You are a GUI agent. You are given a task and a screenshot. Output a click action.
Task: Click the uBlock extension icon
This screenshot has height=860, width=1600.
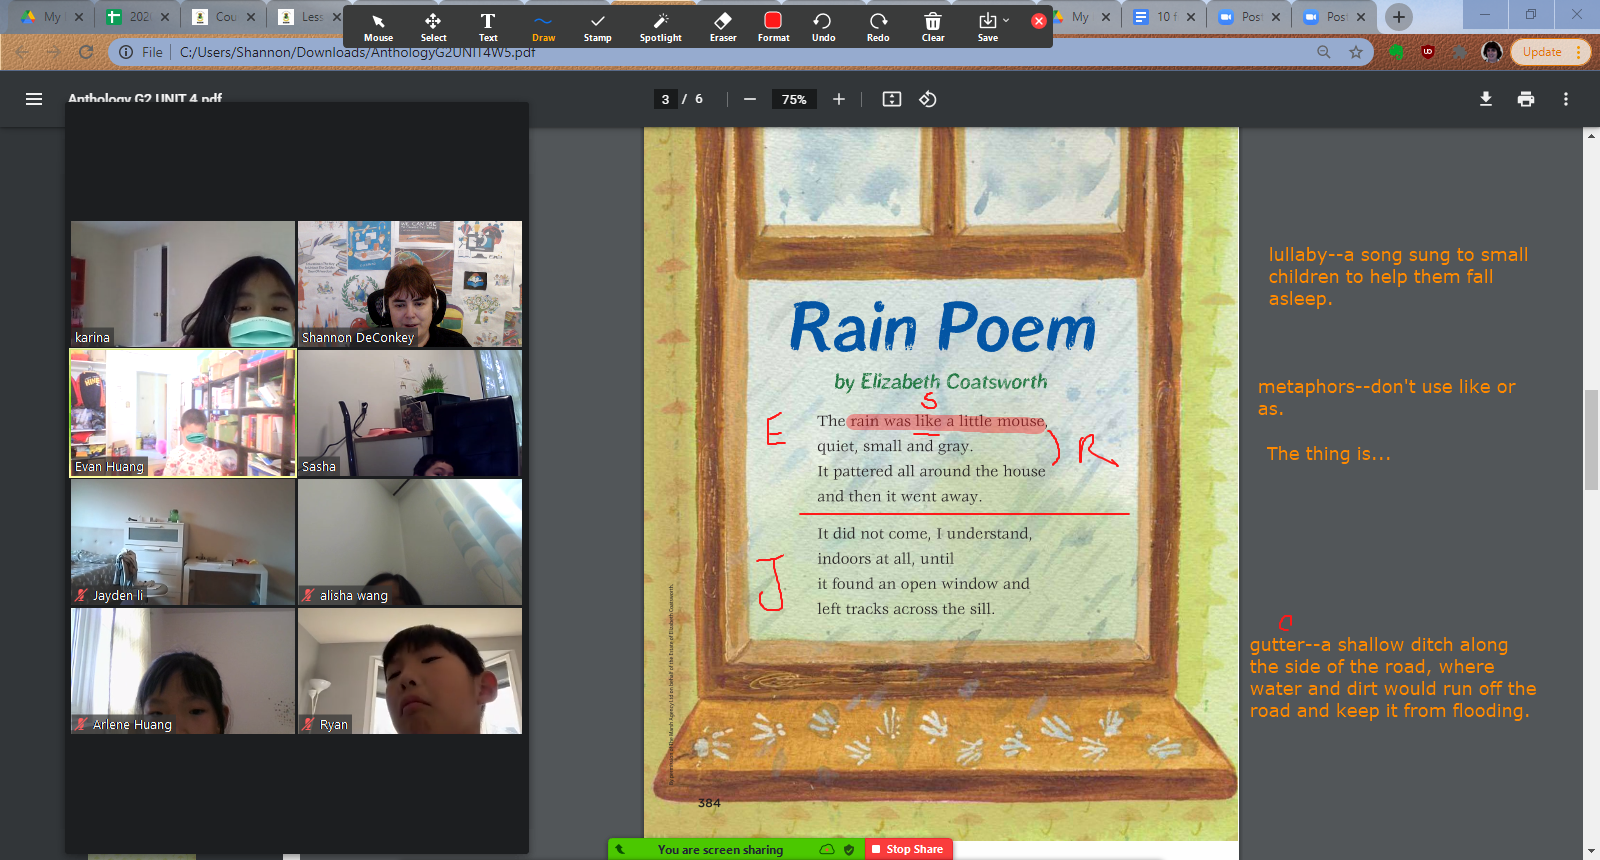coord(1428,52)
